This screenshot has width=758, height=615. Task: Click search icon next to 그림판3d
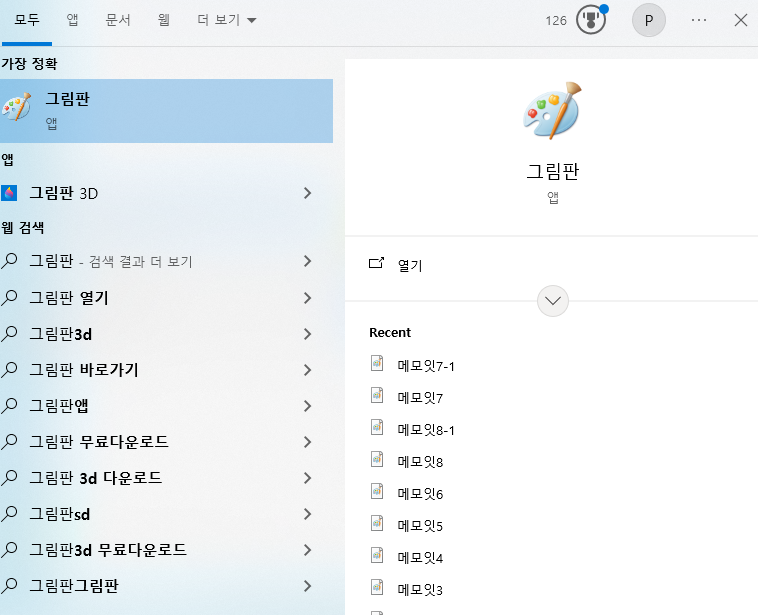[x=9, y=334]
